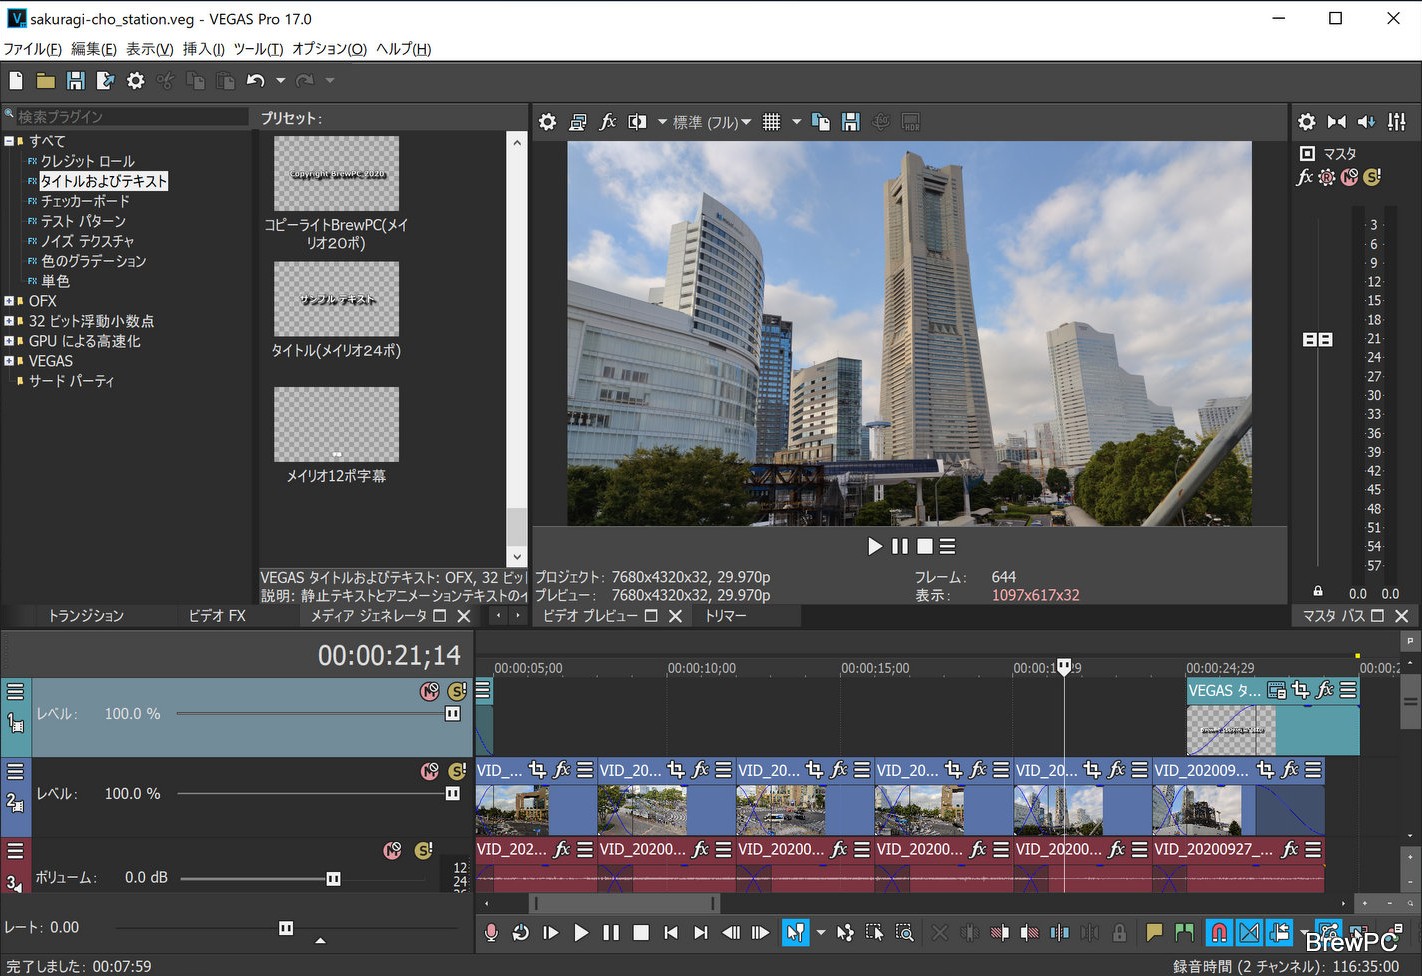Select the チェッカーボード generator item
Viewport: 1422px width, 976px height.
[85, 201]
